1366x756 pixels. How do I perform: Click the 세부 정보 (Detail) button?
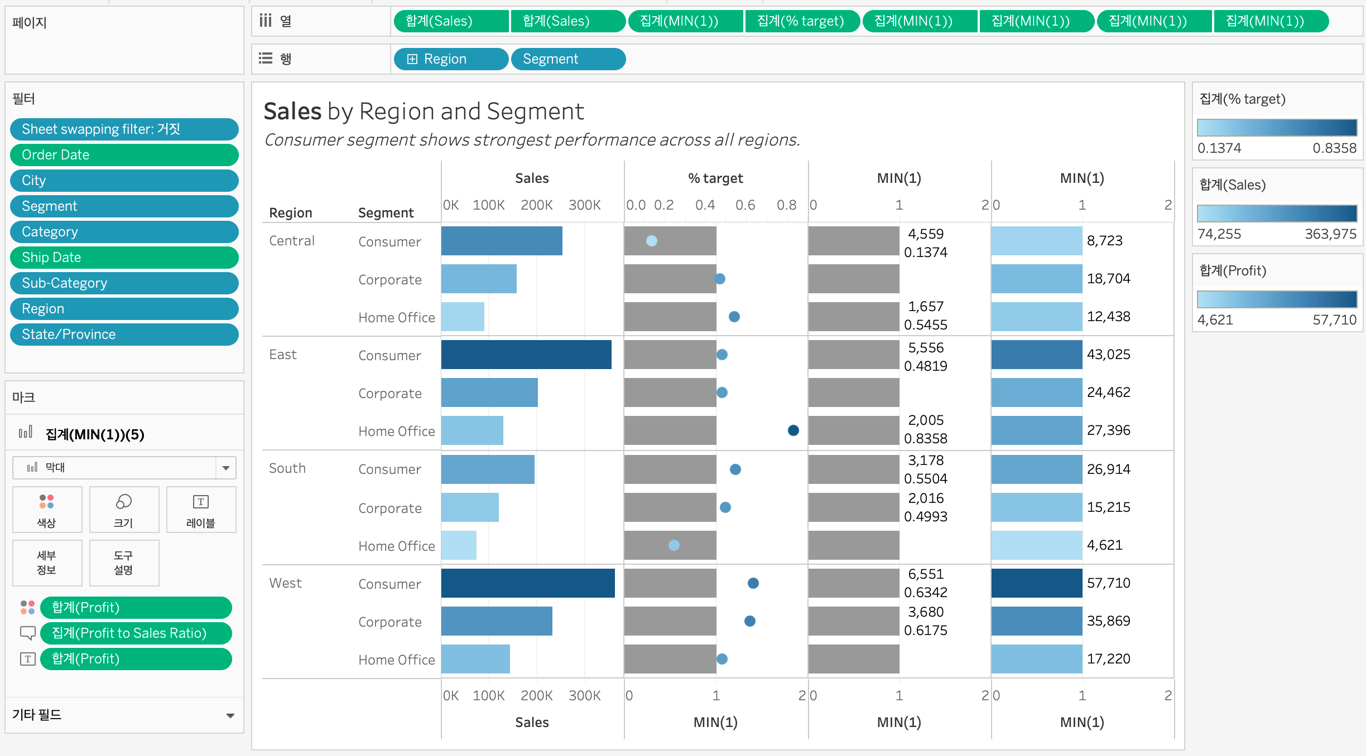(46, 562)
